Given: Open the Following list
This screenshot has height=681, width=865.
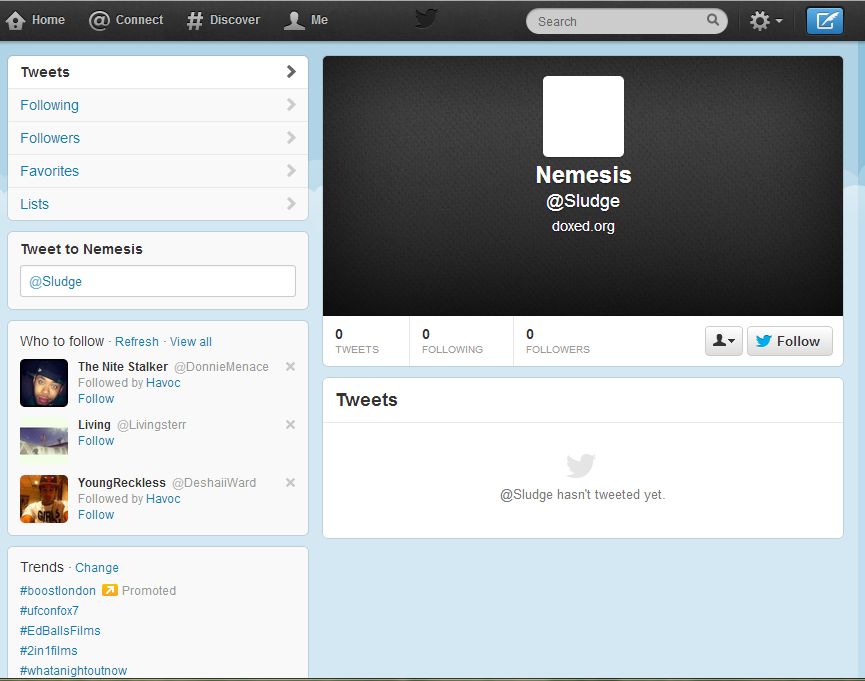Looking at the screenshot, I should click(x=158, y=105).
